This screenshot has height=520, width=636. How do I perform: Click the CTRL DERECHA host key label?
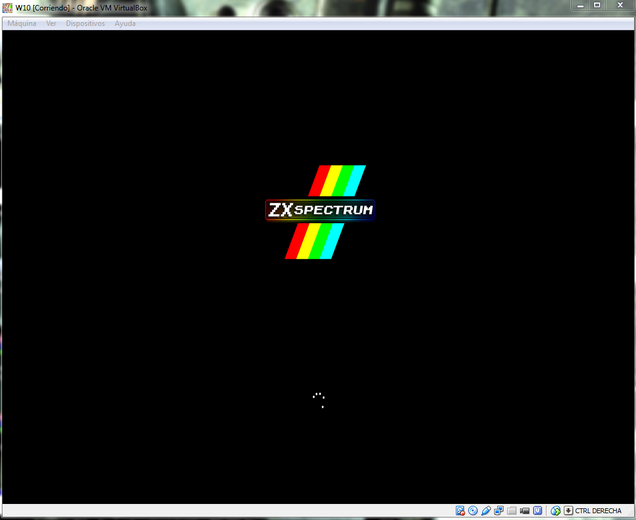pyautogui.click(x=598, y=511)
